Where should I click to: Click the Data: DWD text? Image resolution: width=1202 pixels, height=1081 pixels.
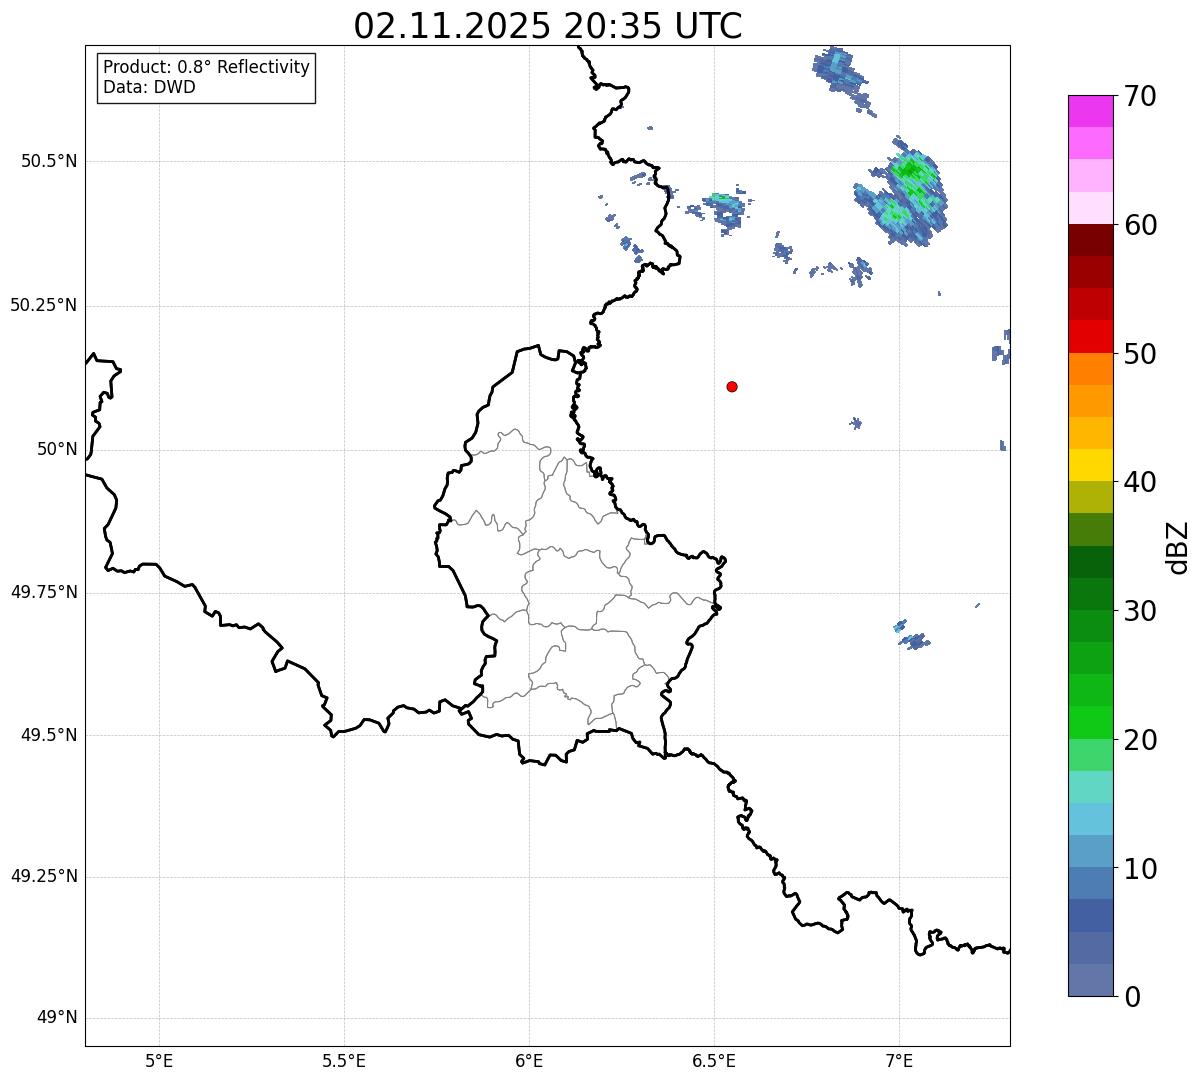tap(149, 87)
